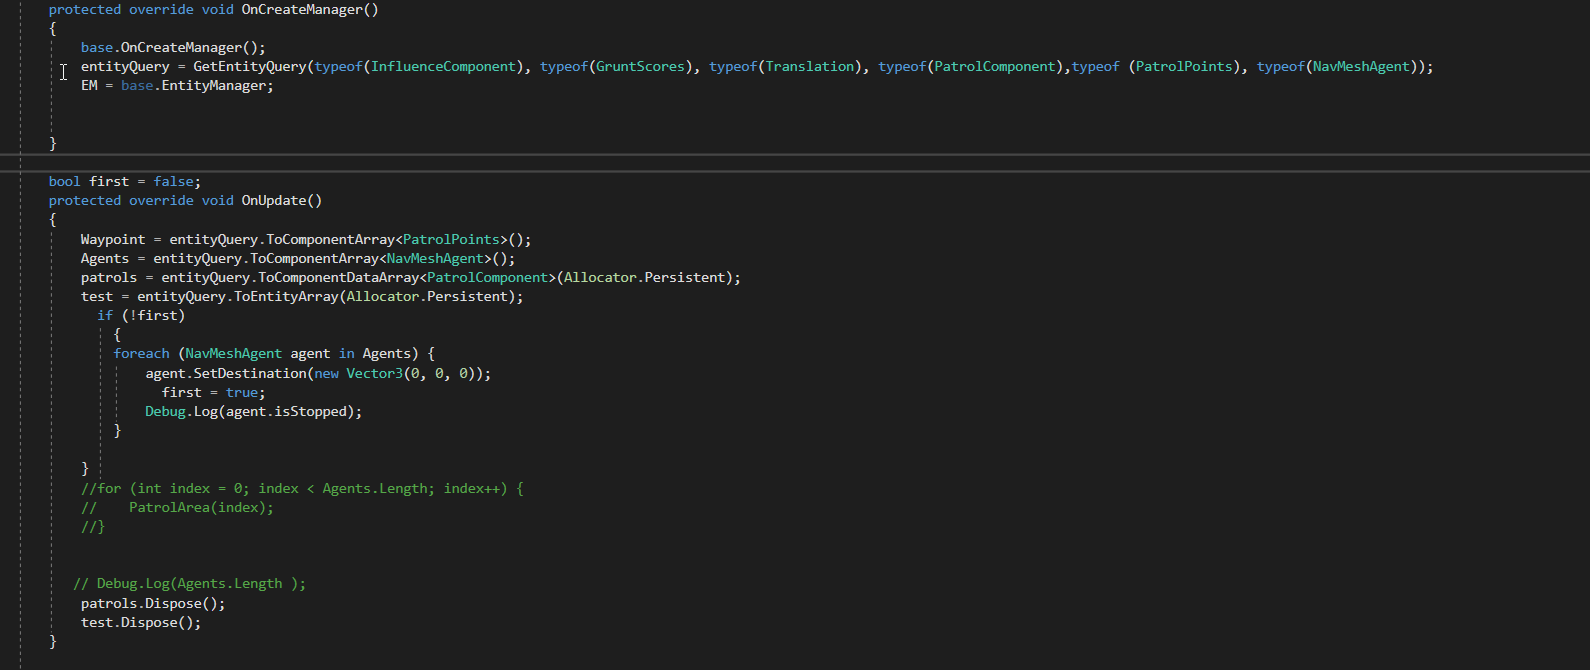Click the false keyword in bool declaration
The image size is (1590, 670).
click(x=173, y=181)
